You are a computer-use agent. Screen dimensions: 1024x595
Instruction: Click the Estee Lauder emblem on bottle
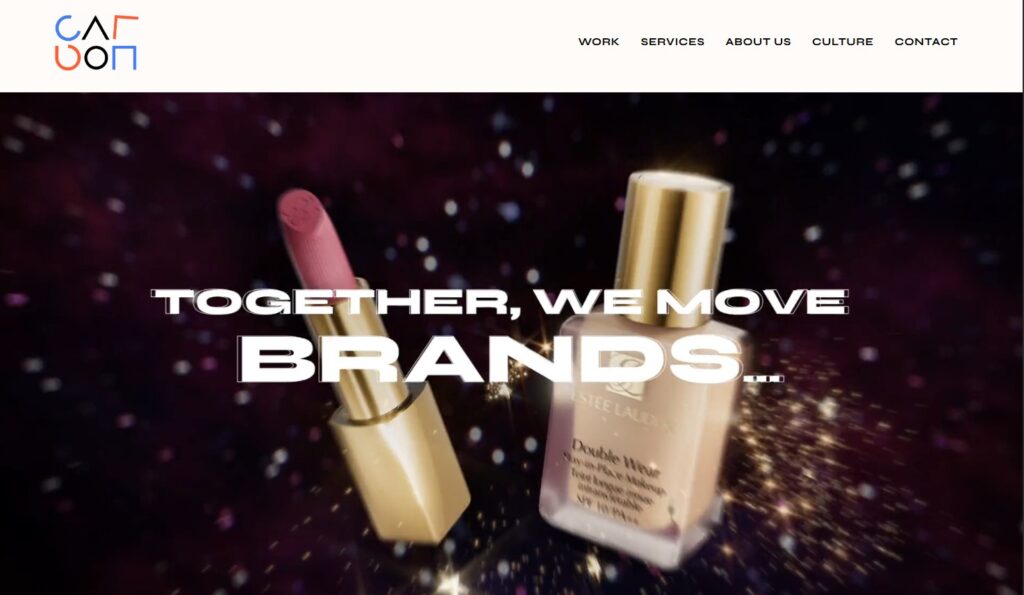[626, 376]
